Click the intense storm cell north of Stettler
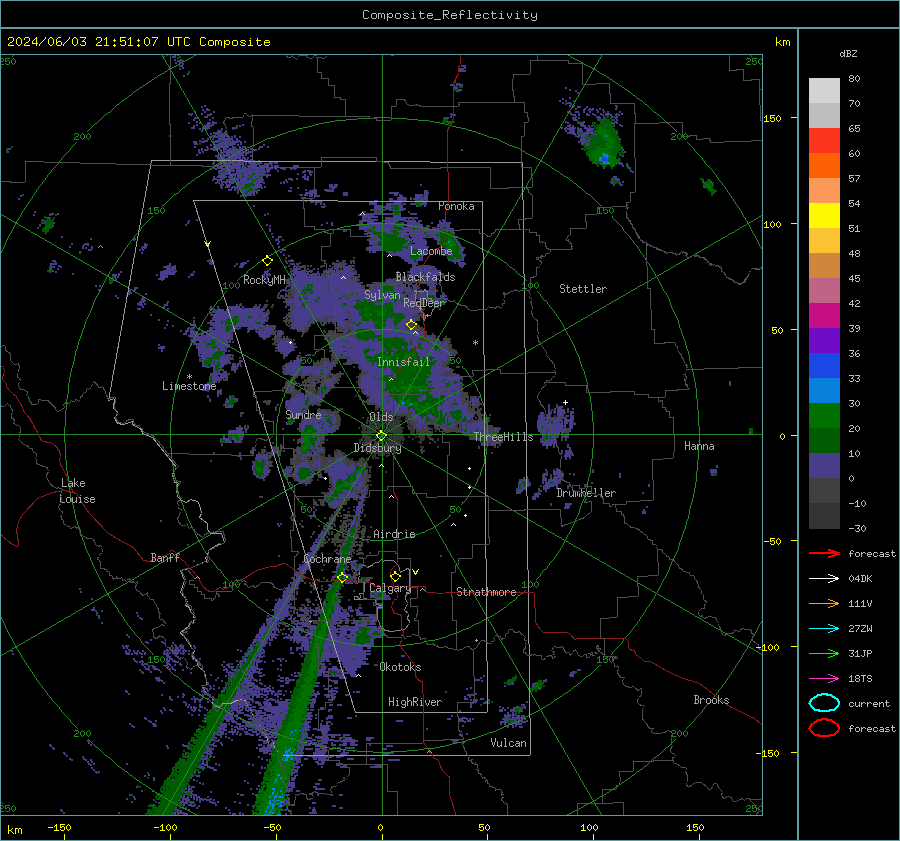This screenshot has width=900, height=841. (x=603, y=144)
